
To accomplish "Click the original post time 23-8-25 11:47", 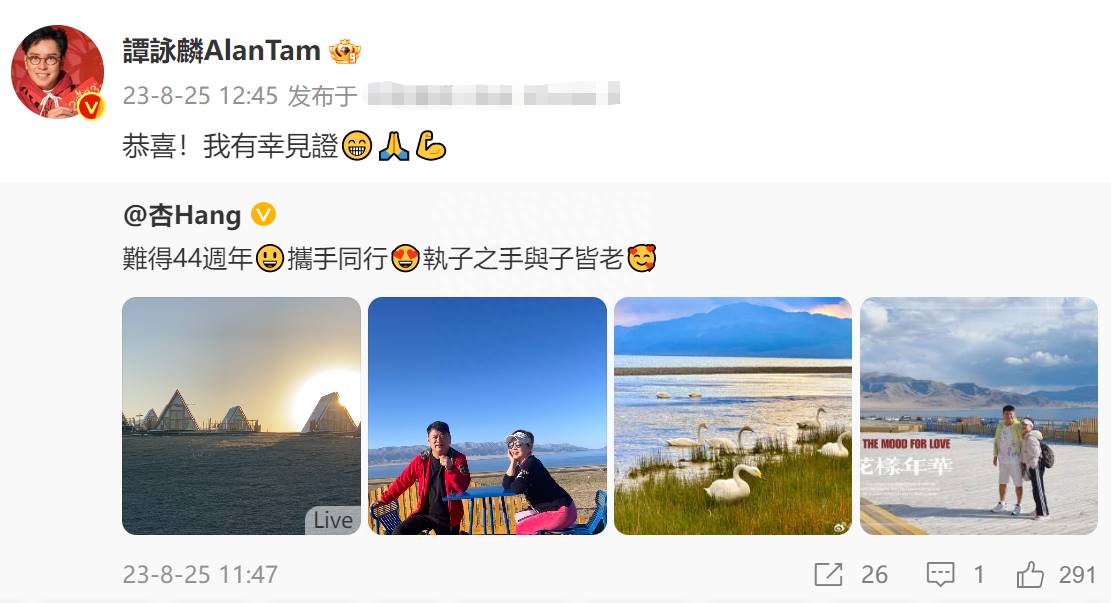I will [201, 574].
